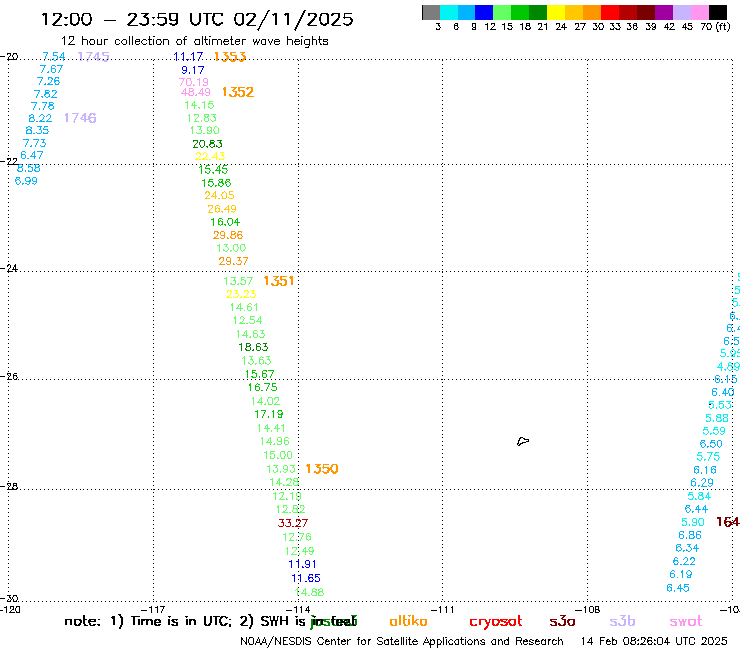Click the bright red legend swatch
Viewport: 740px width, 650px height.
pos(610,12)
